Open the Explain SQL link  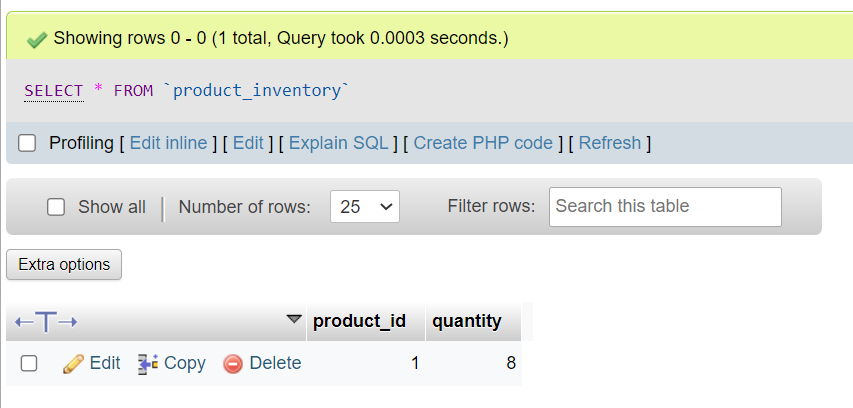pyautogui.click(x=338, y=143)
